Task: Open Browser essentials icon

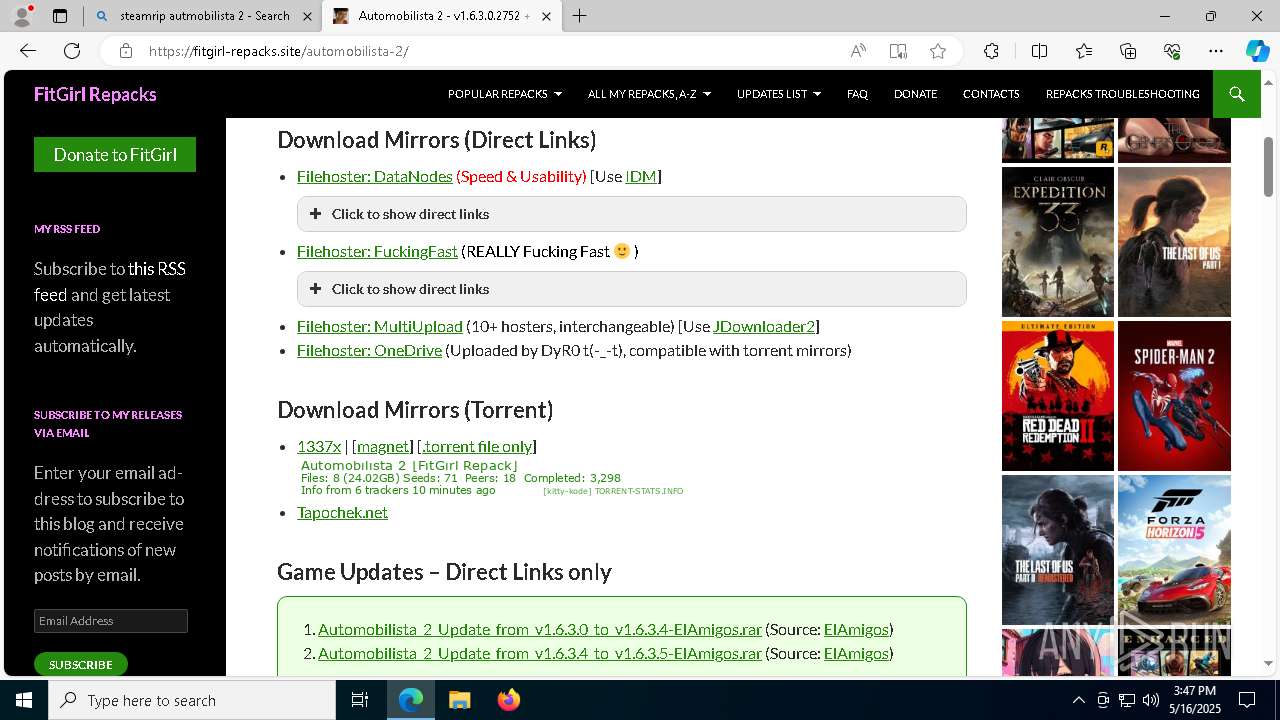Action: coord(1173,51)
